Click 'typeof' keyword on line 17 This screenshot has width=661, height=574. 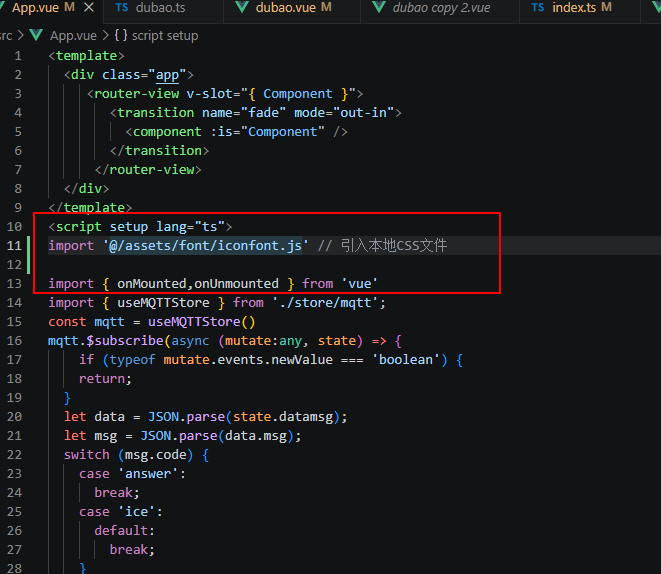coord(132,359)
